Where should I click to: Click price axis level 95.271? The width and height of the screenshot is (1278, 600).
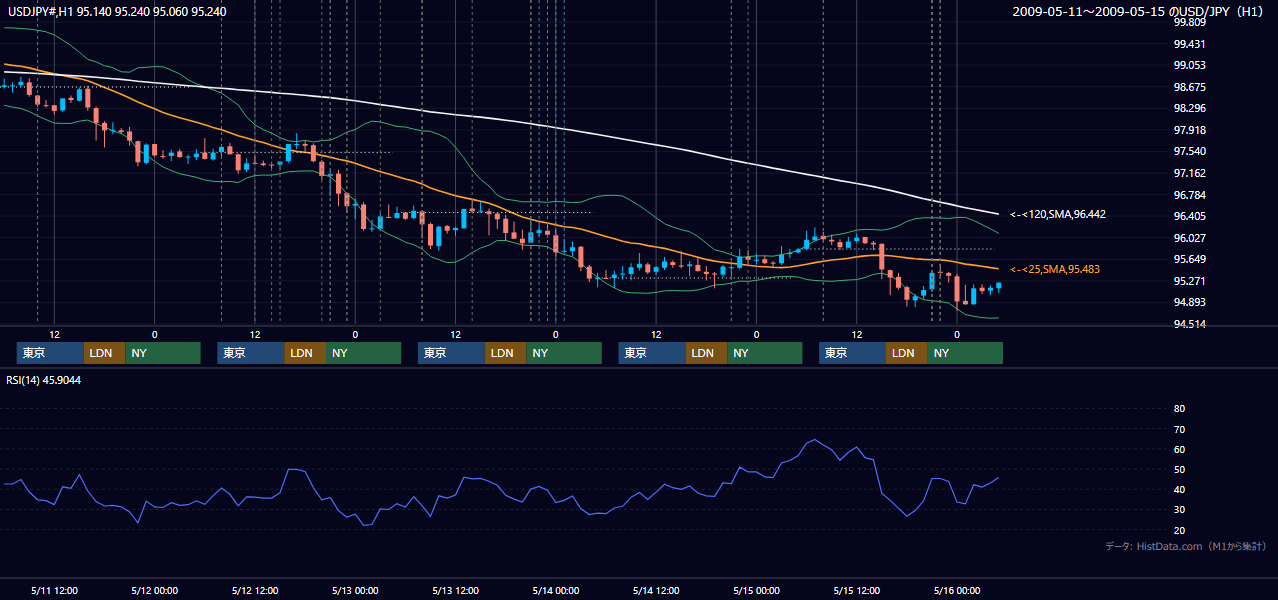(x=1190, y=281)
